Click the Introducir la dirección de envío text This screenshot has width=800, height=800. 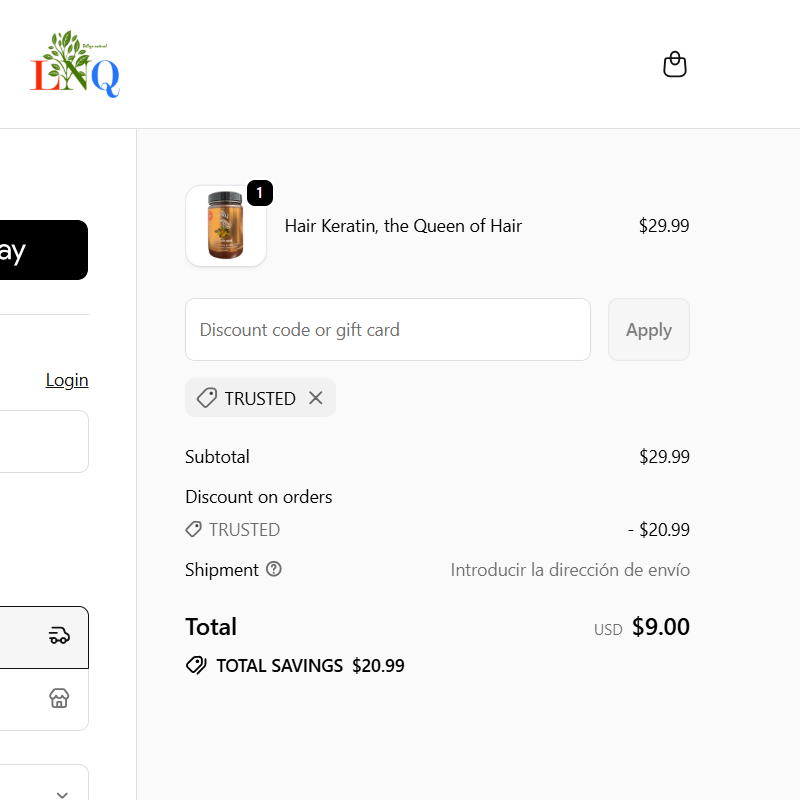coord(570,570)
